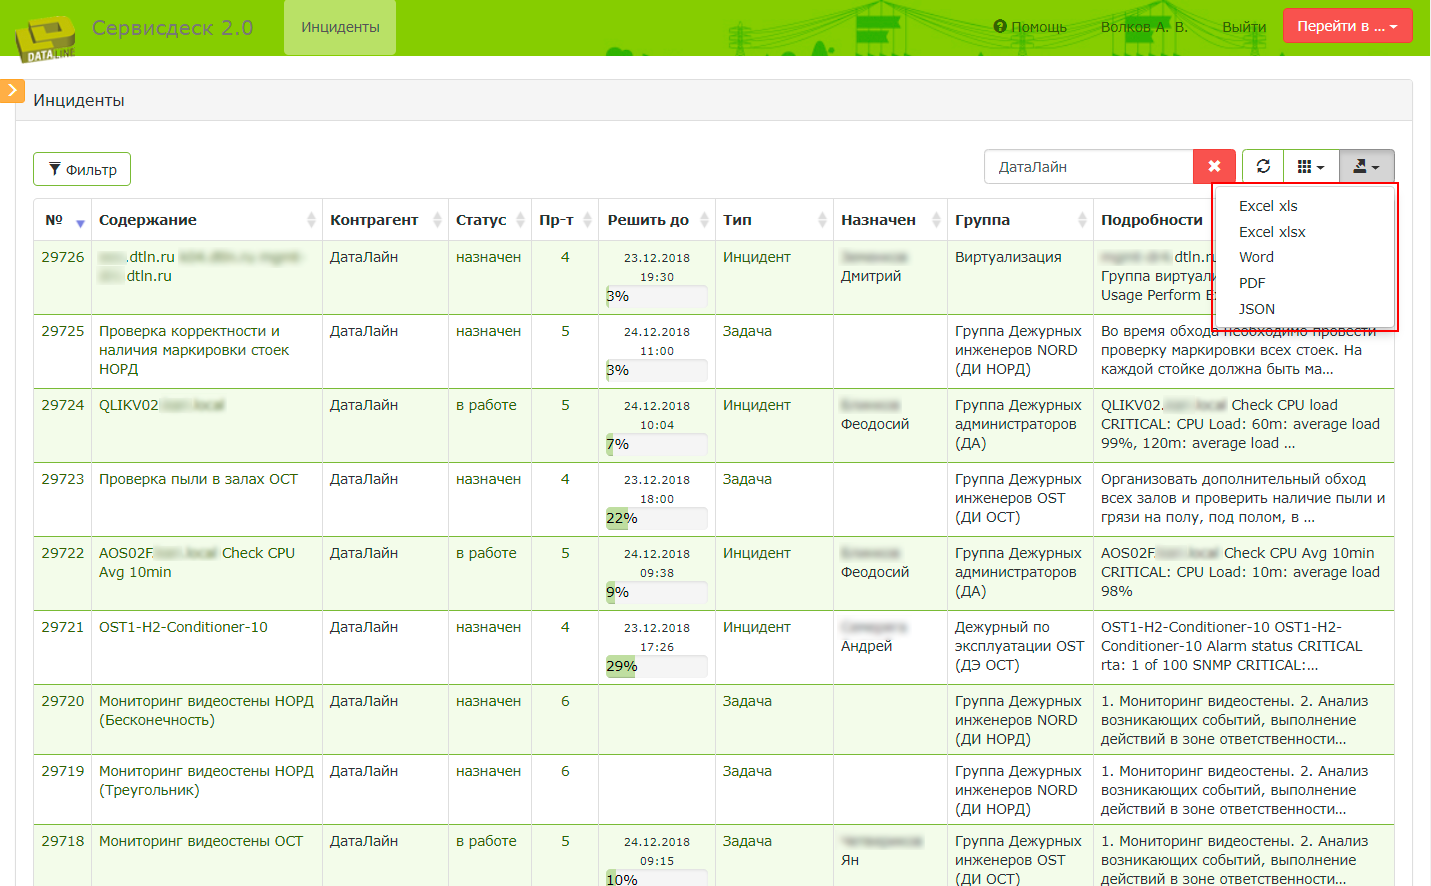Open the column visibility grid dropdown
1431x886 pixels.
[1311, 167]
